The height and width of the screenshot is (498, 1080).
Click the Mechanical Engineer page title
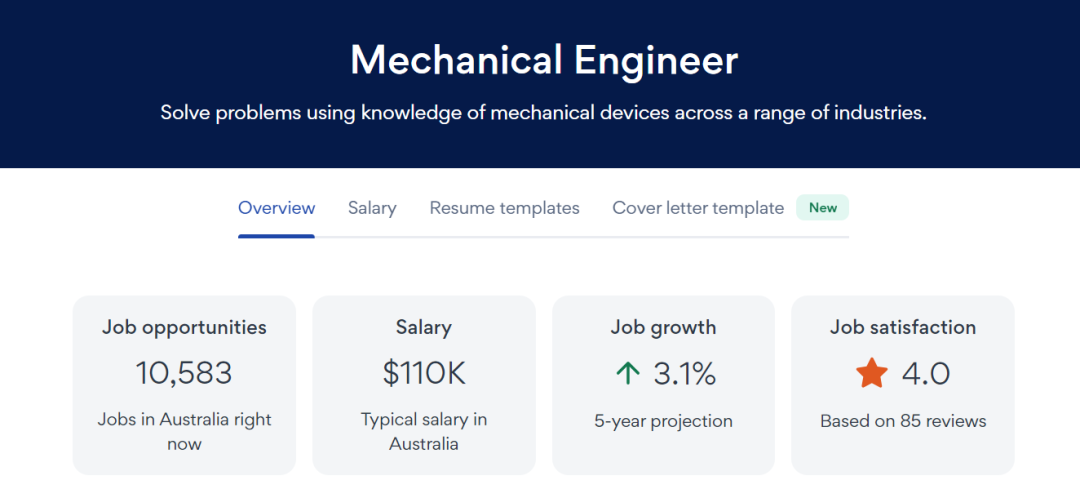click(544, 61)
